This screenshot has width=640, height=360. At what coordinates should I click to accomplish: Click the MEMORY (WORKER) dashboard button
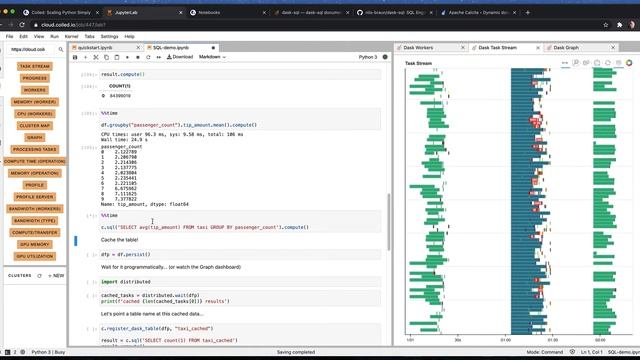point(35,102)
